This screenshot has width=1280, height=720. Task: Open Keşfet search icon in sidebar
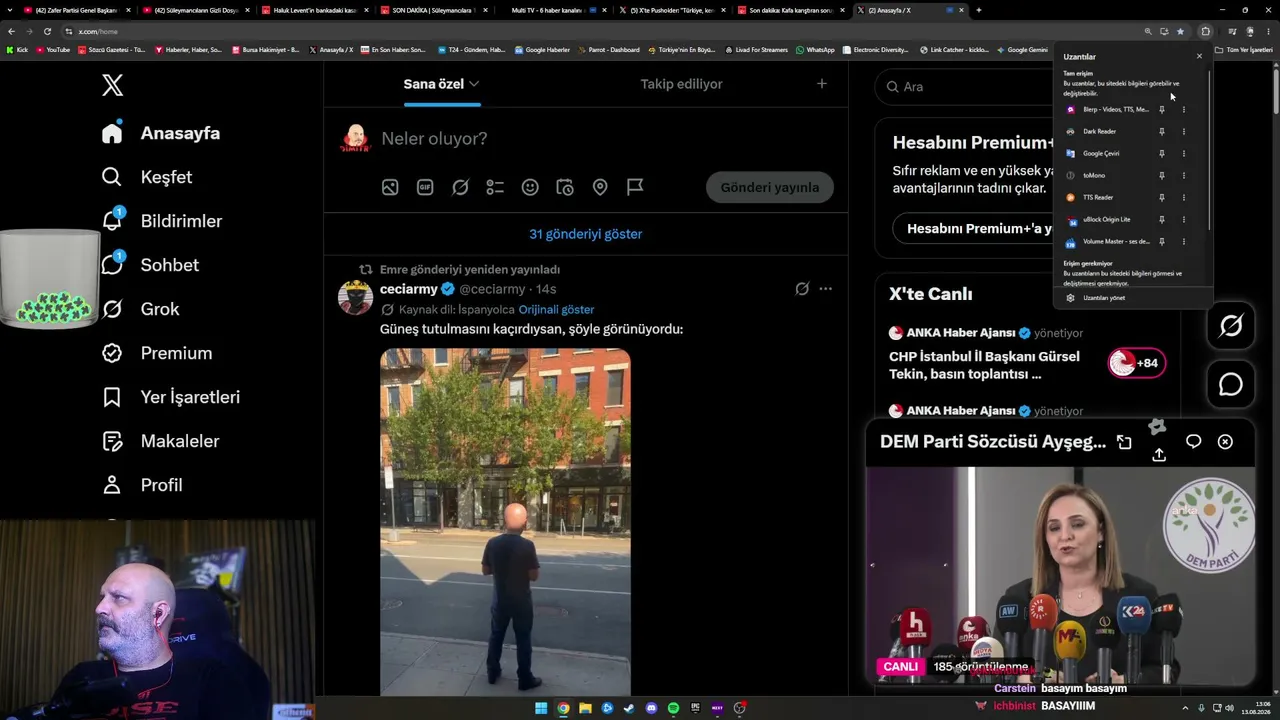click(112, 177)
